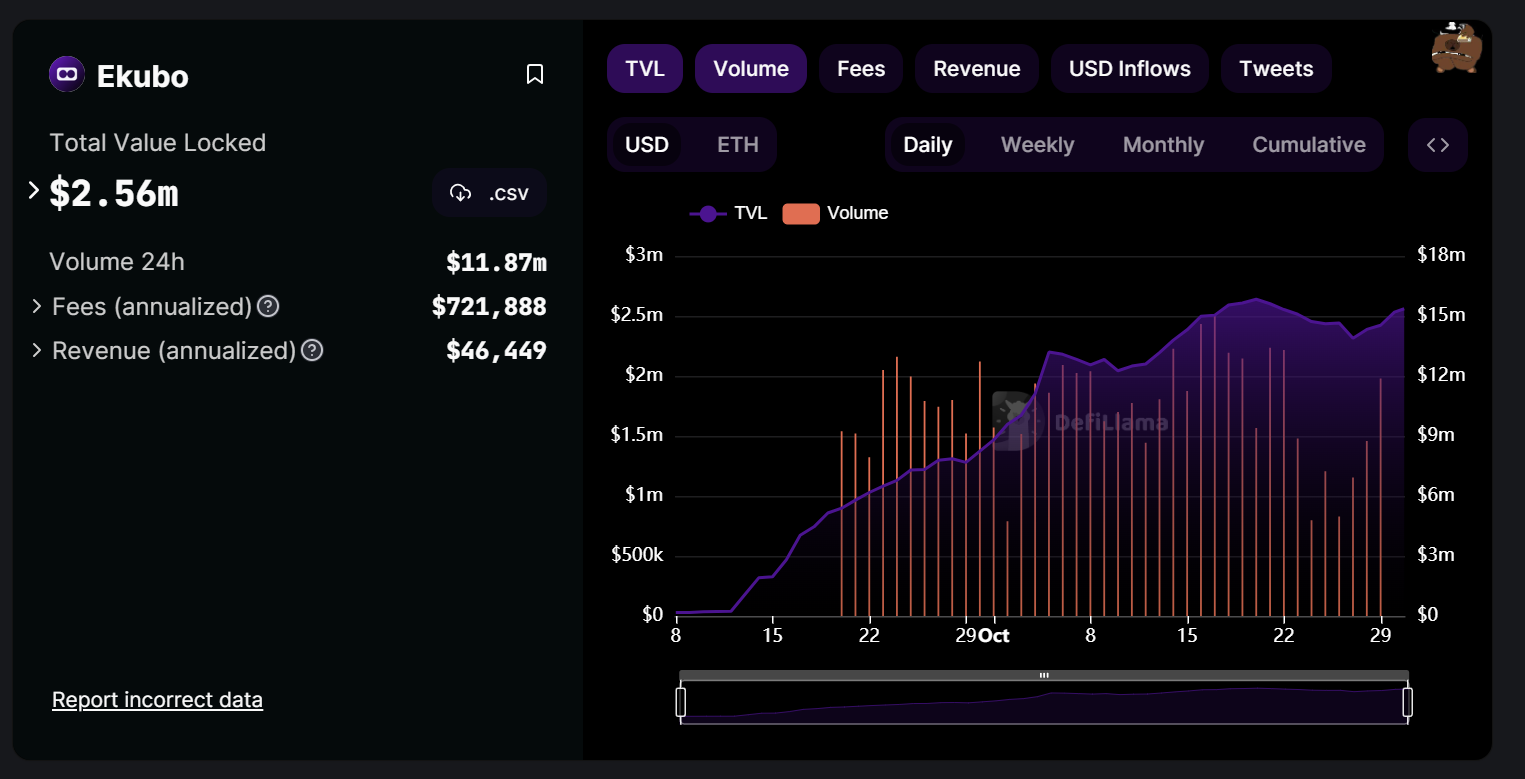Bookmark the Ekubo protocol
Image resolution: width=1525 pixels, height=779 pixels.
(535, 74)
